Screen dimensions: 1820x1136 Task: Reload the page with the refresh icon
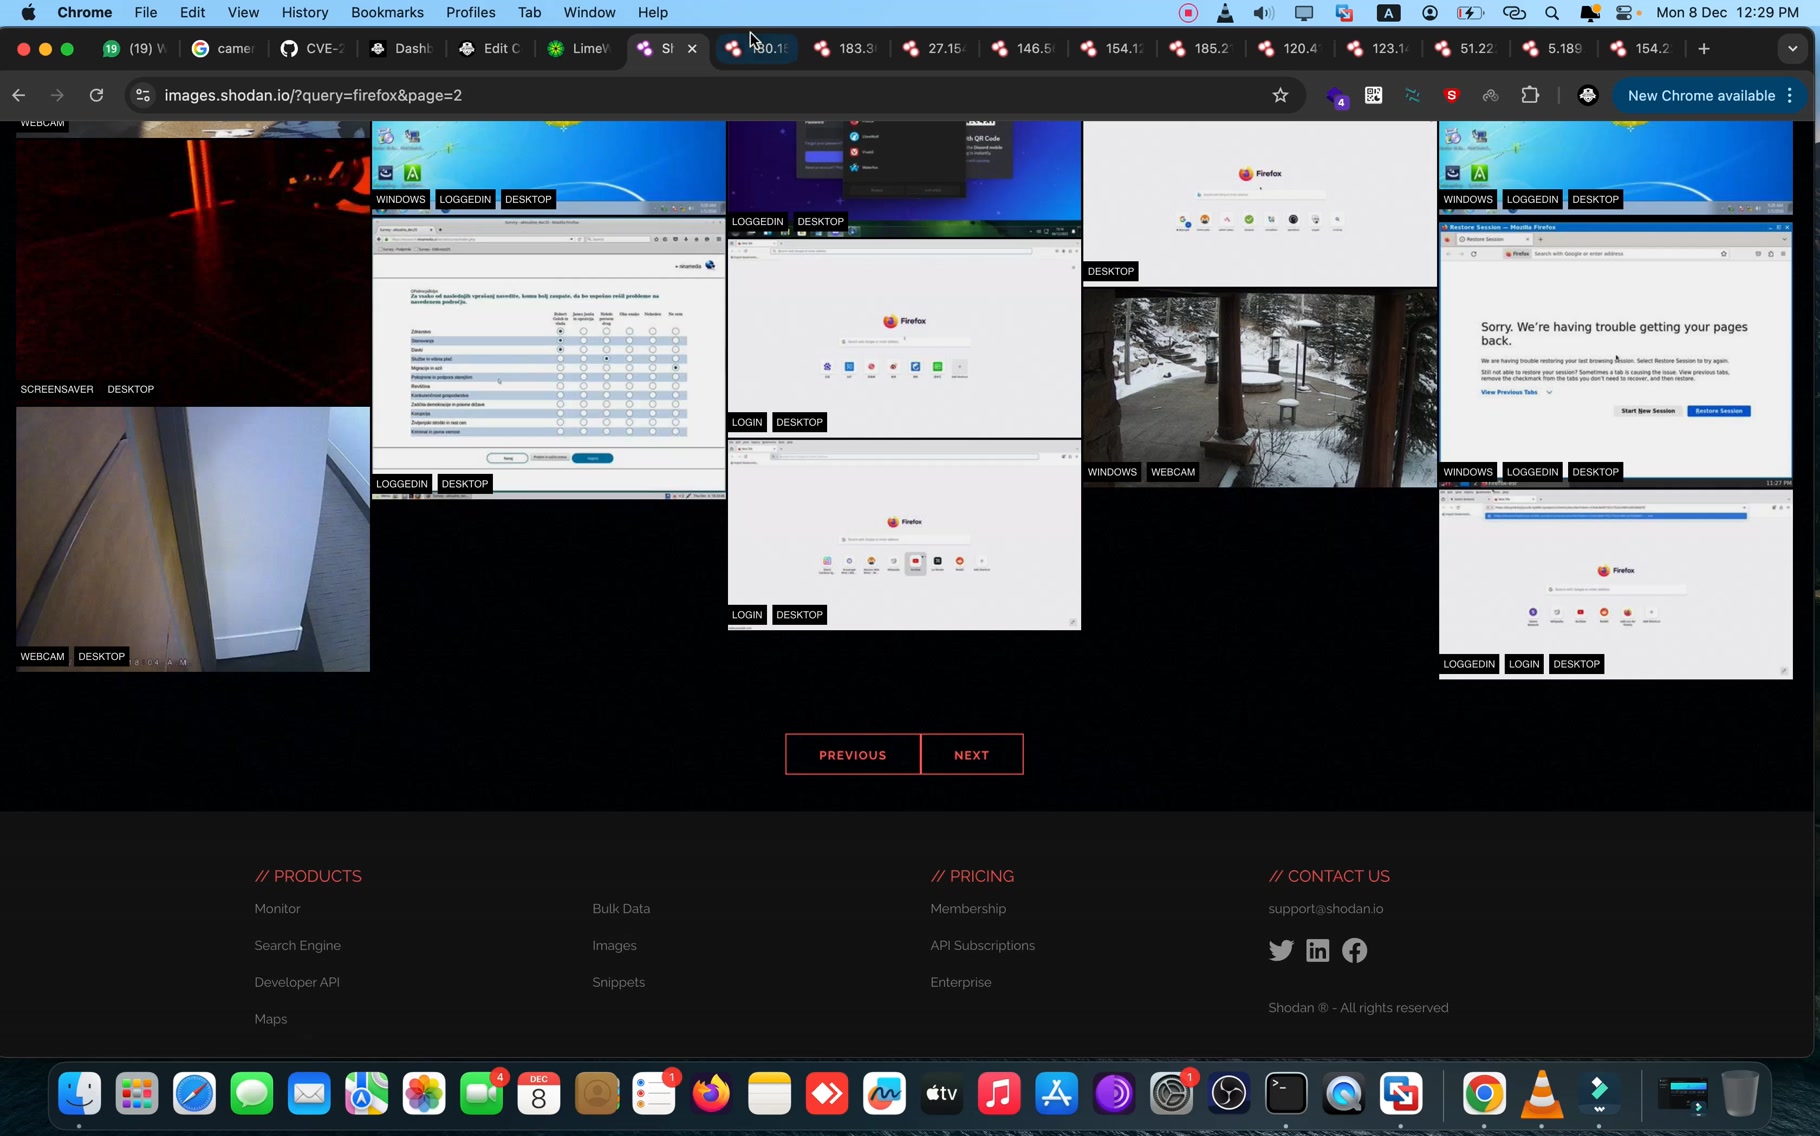pos(96,96)
